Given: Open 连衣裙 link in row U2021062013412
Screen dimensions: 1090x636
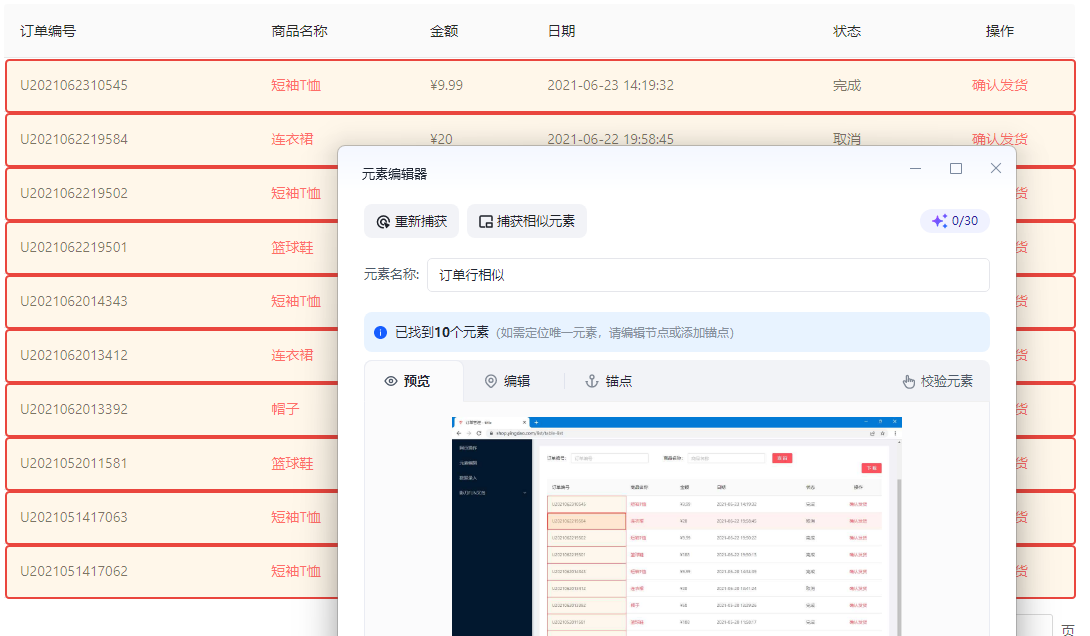Looking at the screenshot, I should (x=292, y=355).
